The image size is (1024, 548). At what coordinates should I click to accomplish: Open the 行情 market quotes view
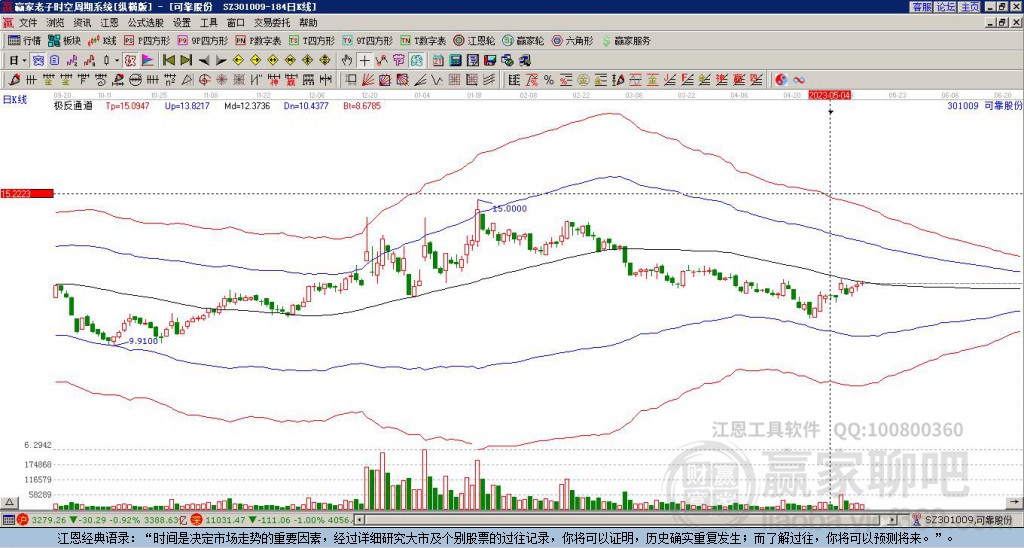click(x=24, y=40)
